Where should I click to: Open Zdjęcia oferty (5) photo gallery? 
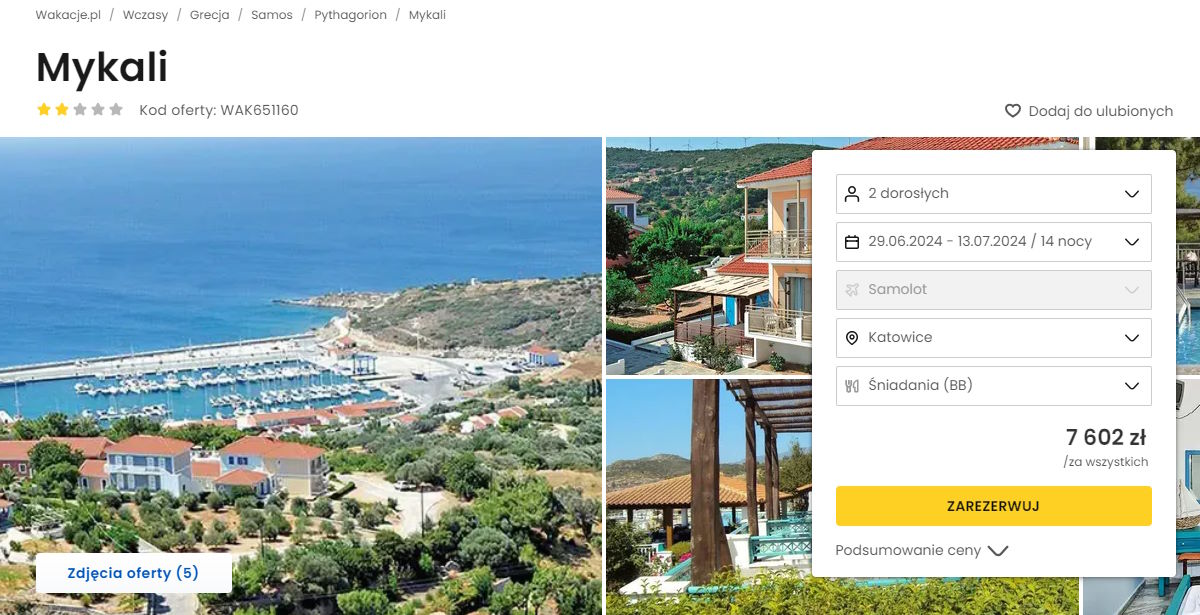point(133,573)
